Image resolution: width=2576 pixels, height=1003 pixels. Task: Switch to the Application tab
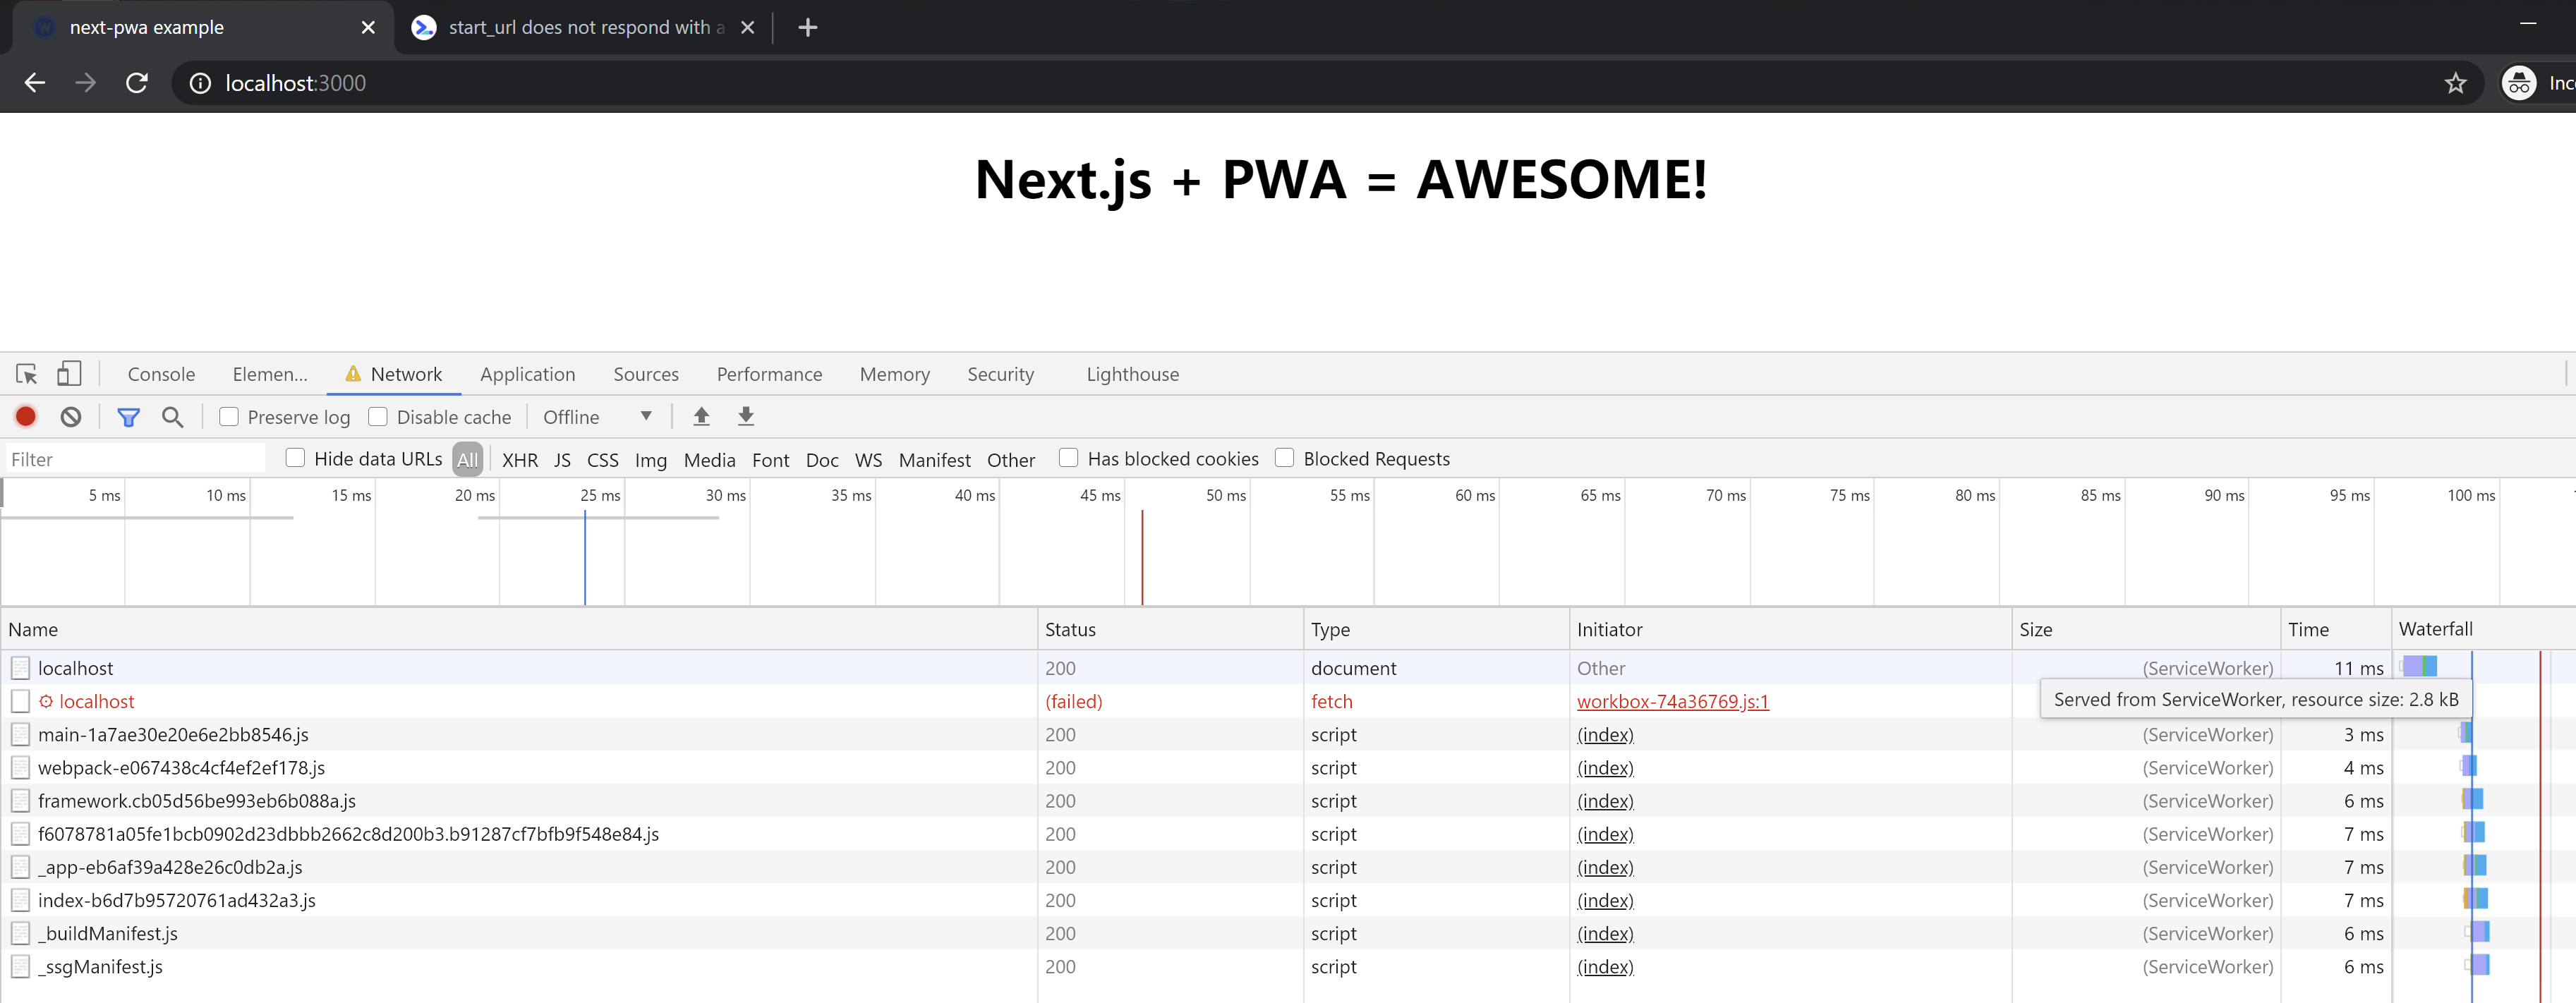[527, 373]
